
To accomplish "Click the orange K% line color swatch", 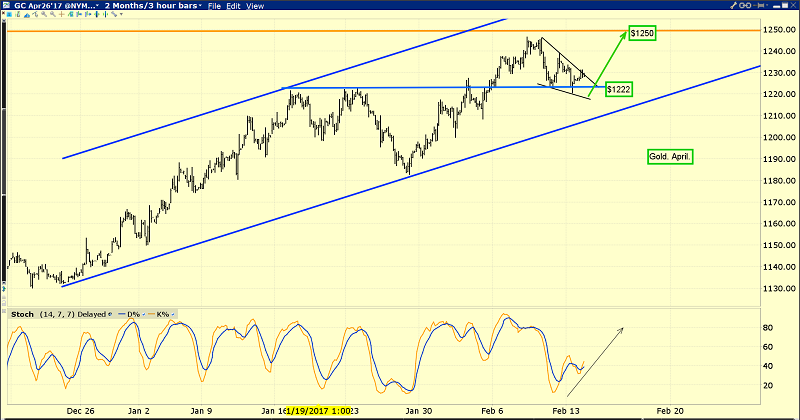I will pos(152,314).
